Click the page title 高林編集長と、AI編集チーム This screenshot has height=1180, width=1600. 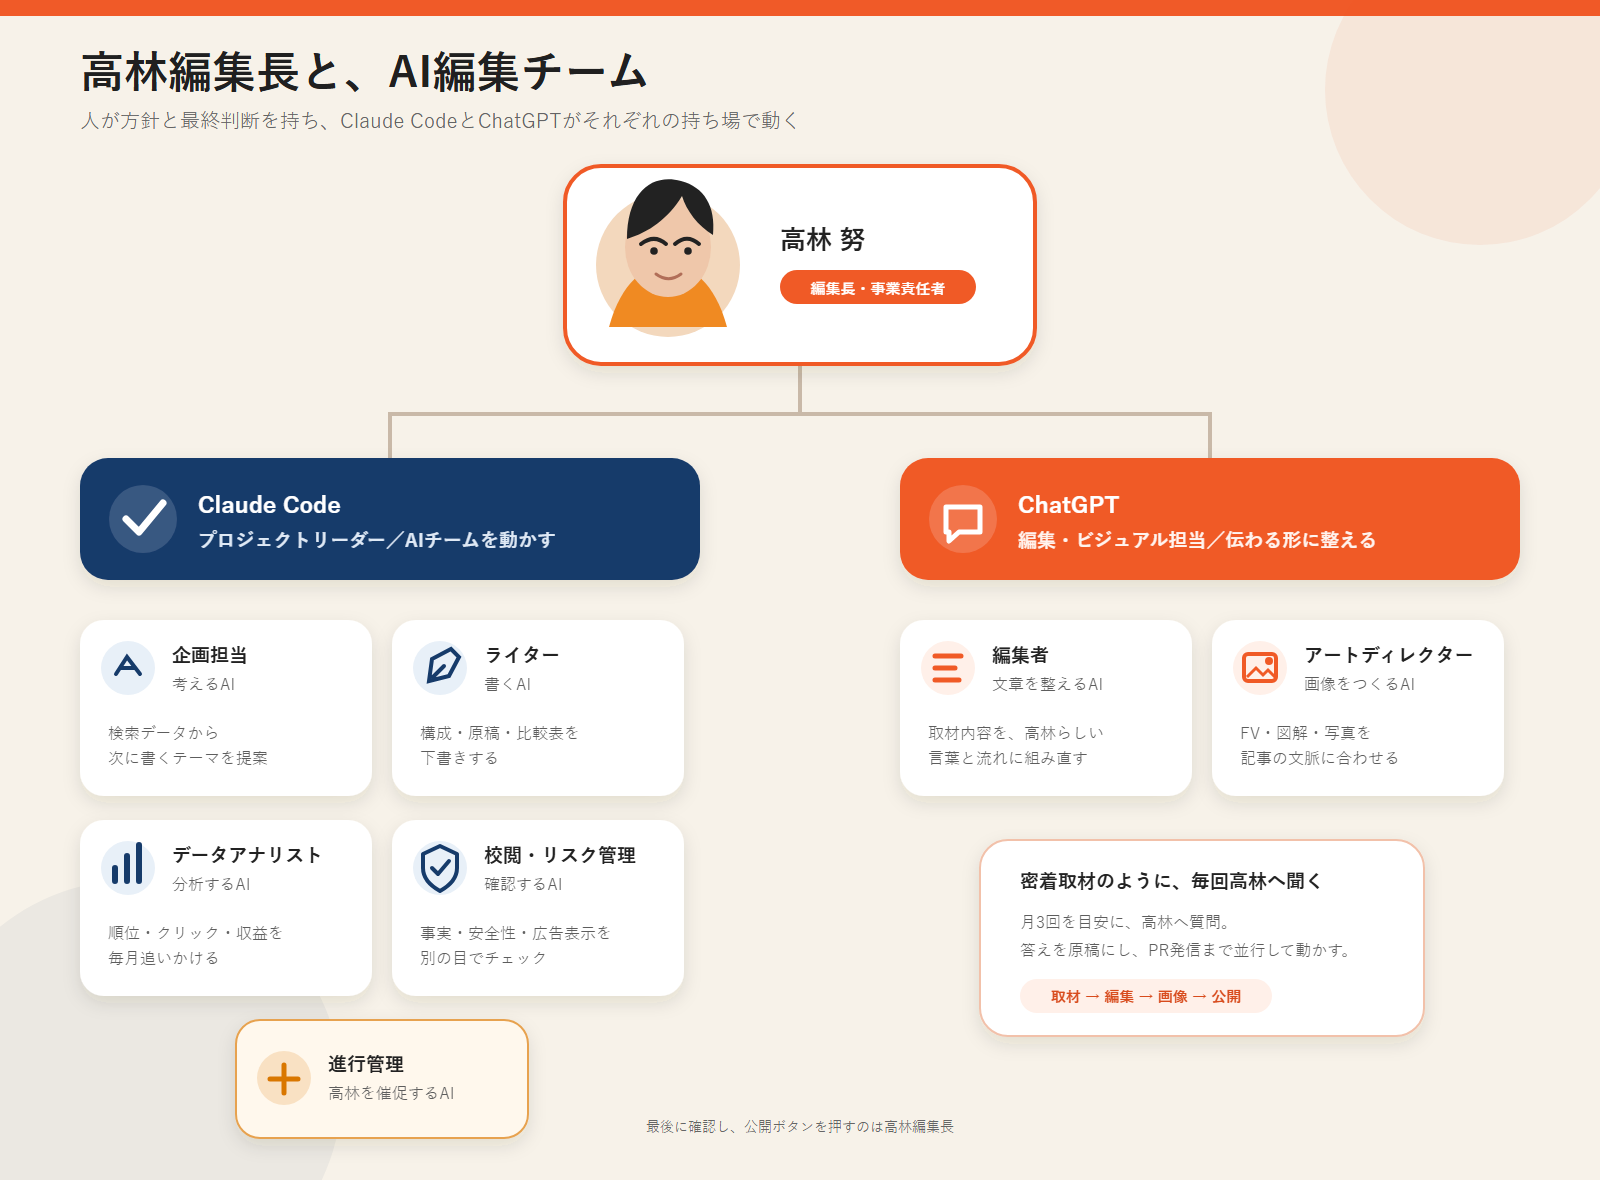tap(365, 72)
